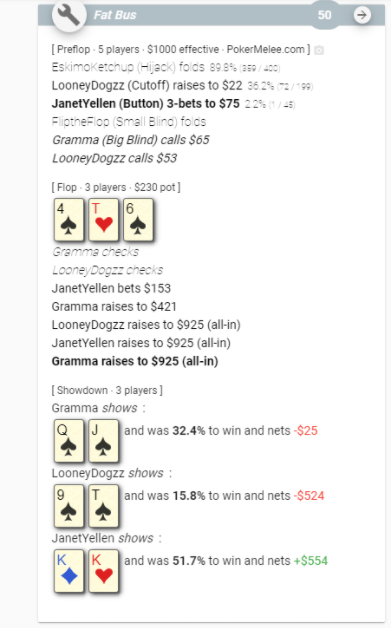Click JanetYellen's king of diamonds card

tap(69, 570)
